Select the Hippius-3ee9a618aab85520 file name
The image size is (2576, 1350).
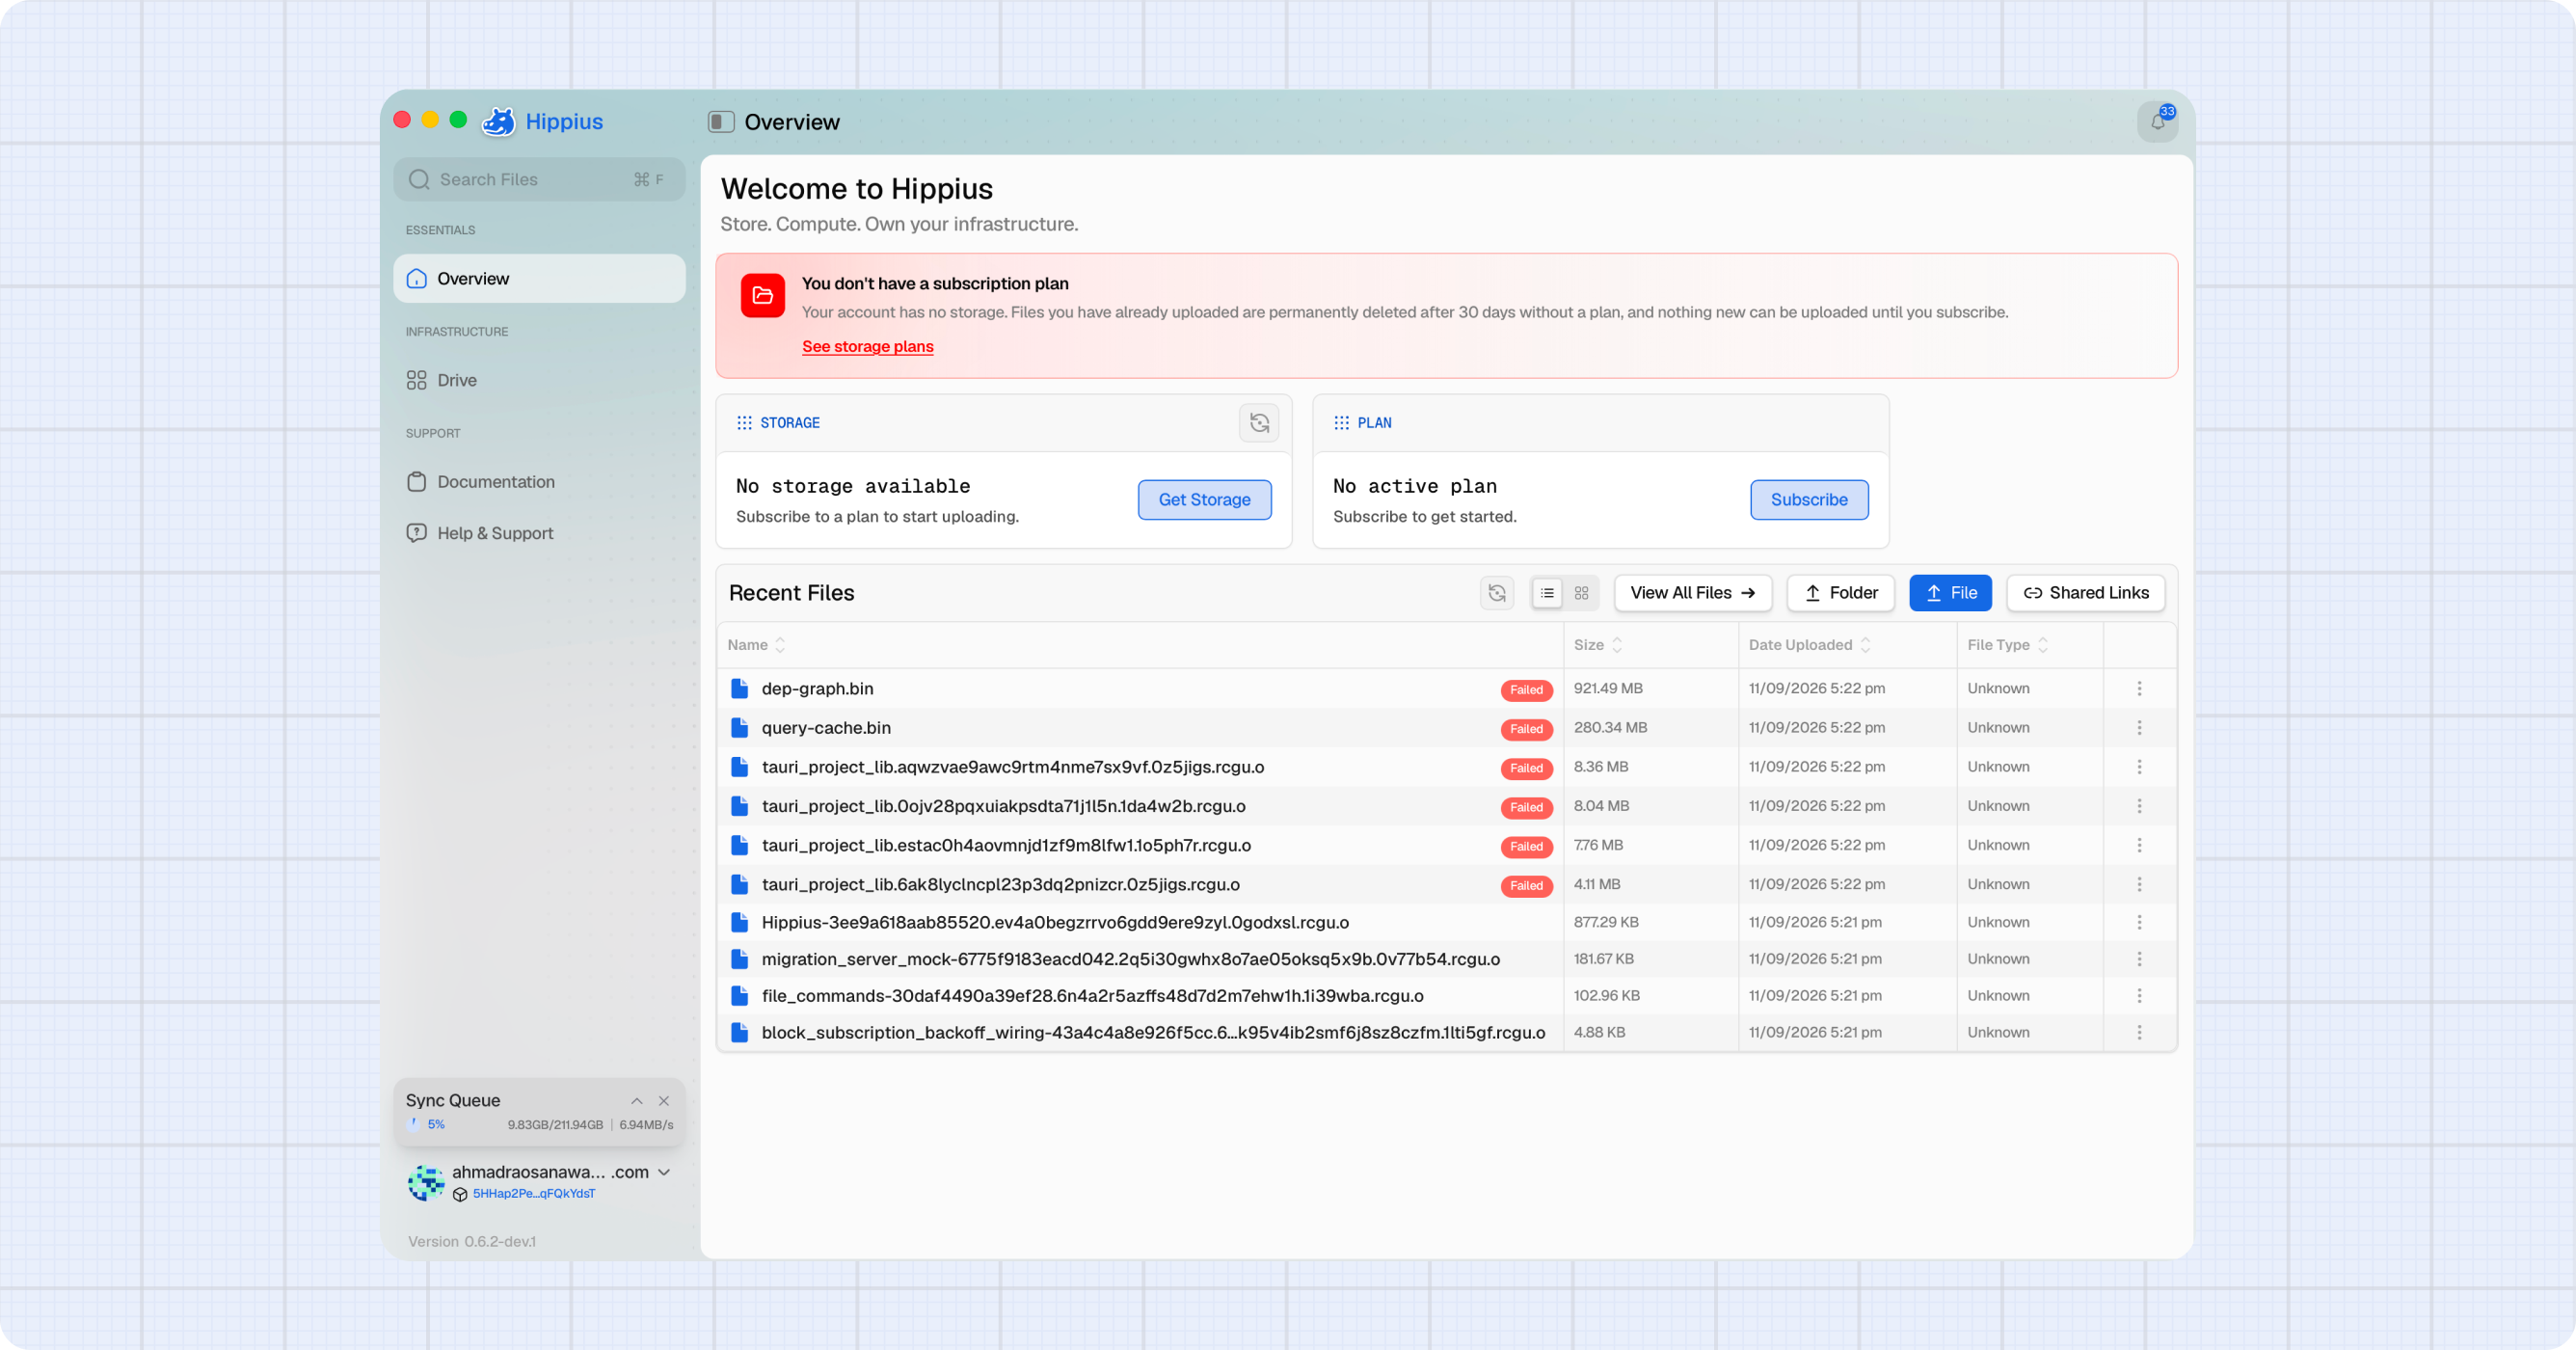pyautogui.click(x=1055, y=922)
